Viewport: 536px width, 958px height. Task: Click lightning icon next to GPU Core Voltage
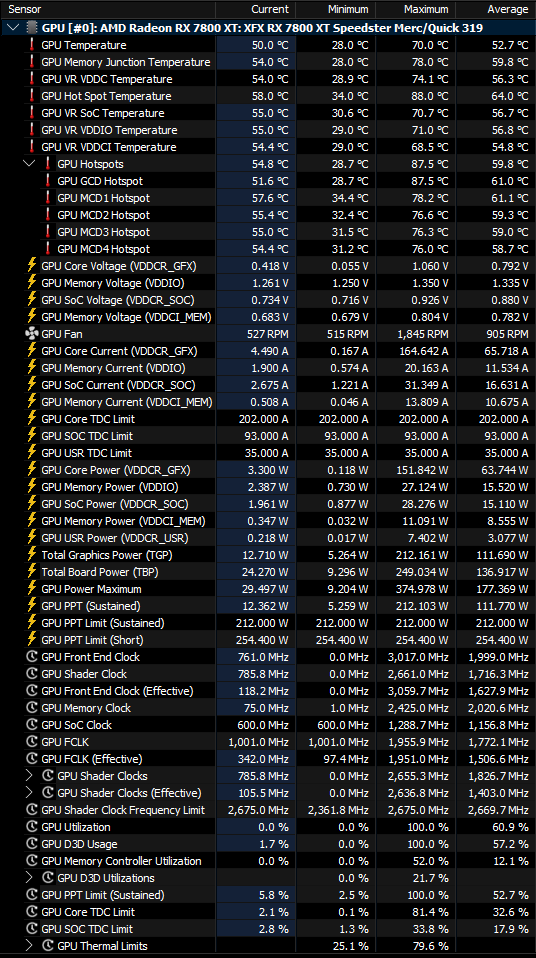click(x=32, y=266)
